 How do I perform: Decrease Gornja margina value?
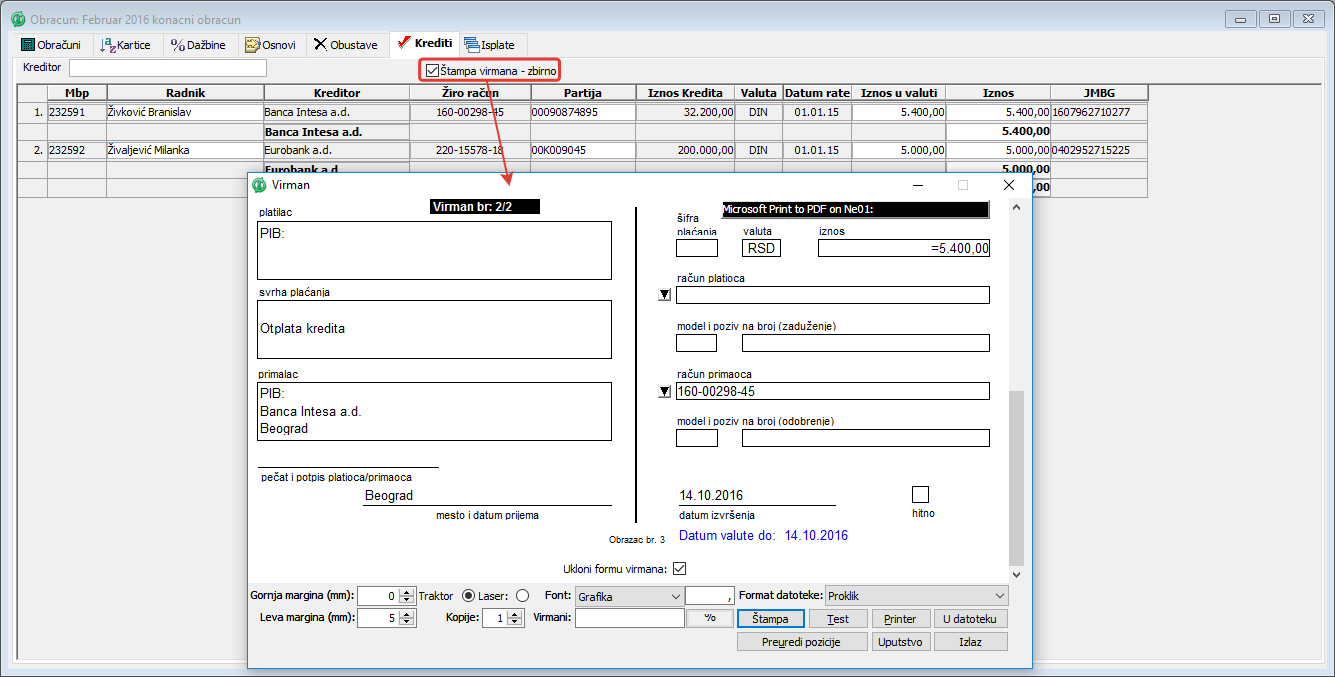click(407, 600)
